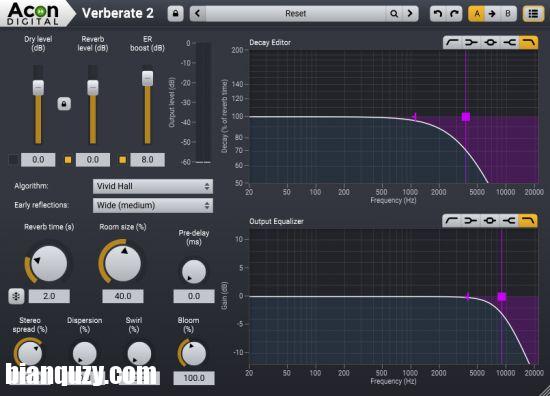Image resolution: width=550 pixels, height=396 pixels.
Task: Open the preset search magnifier
Action: tap(394, 14)
